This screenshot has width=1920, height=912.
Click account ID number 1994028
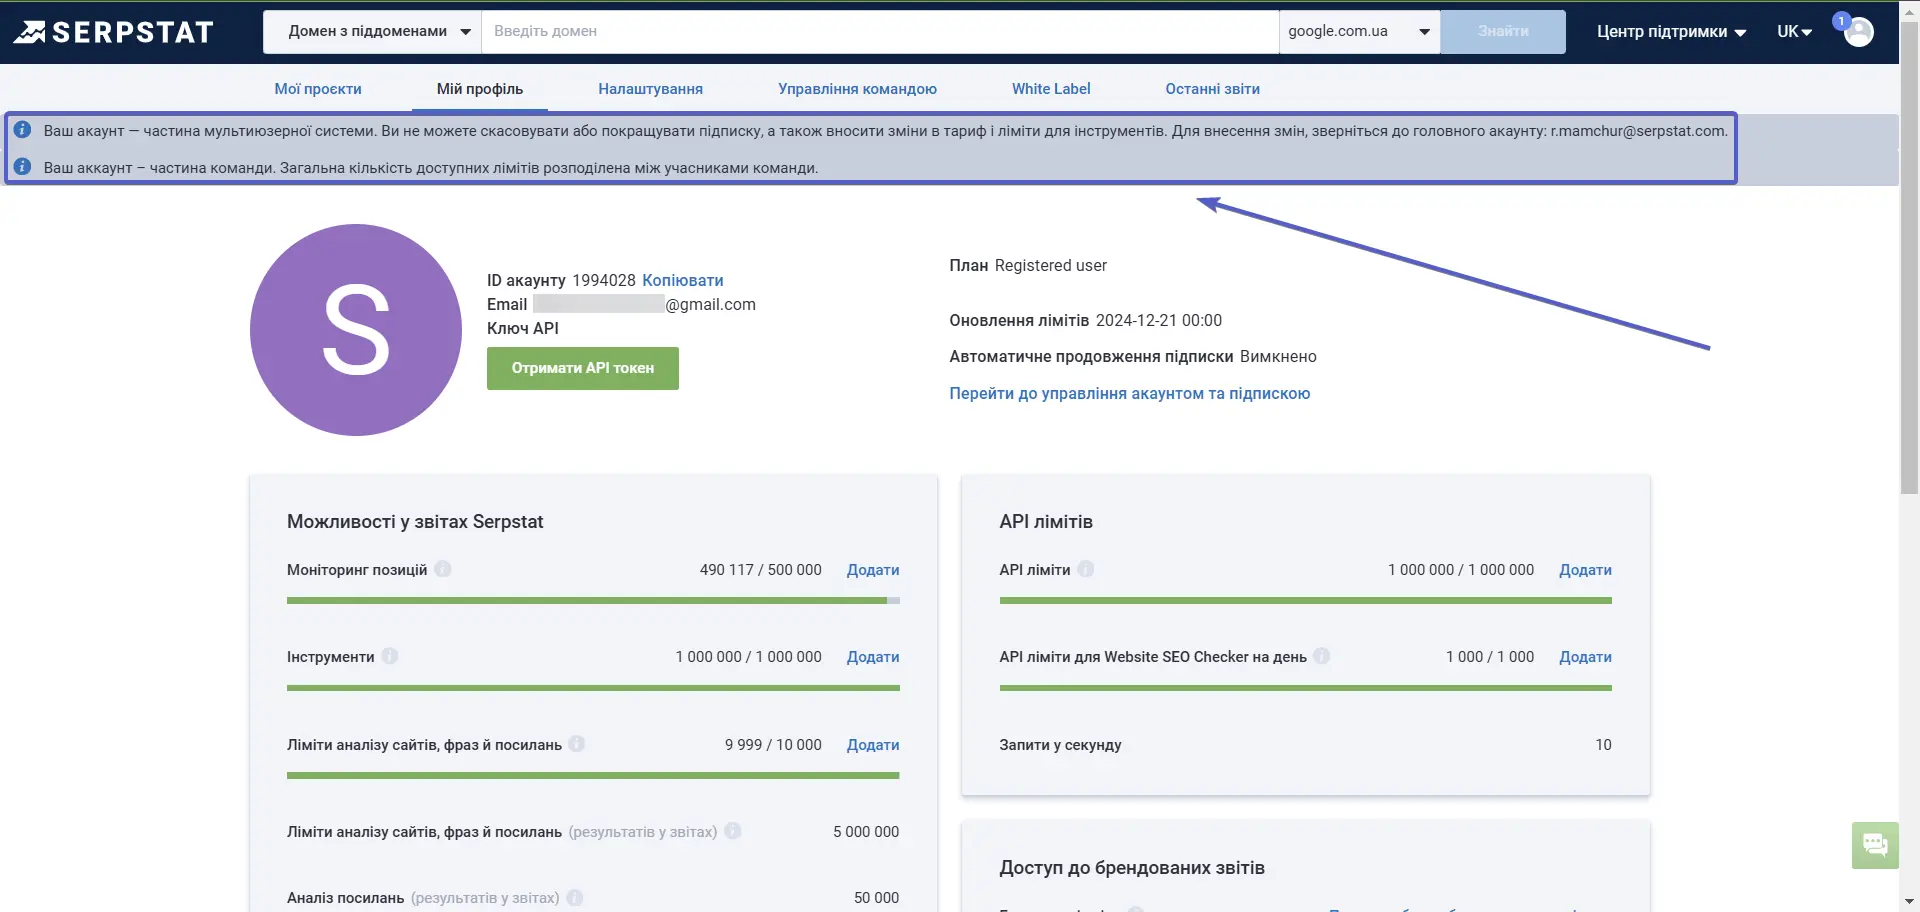coord(604,281)
